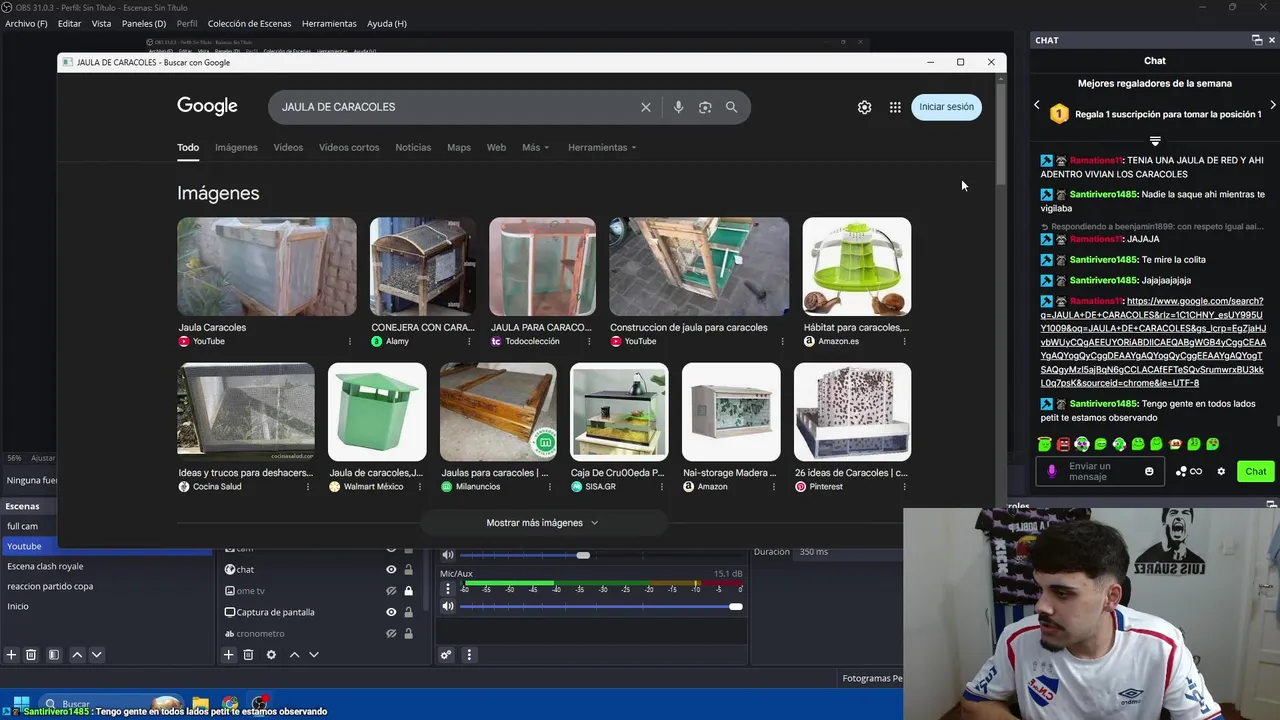Switch to the Videos cortos tab
The width and height of the screenshot is (1280, 720).
tap(349, 147)
